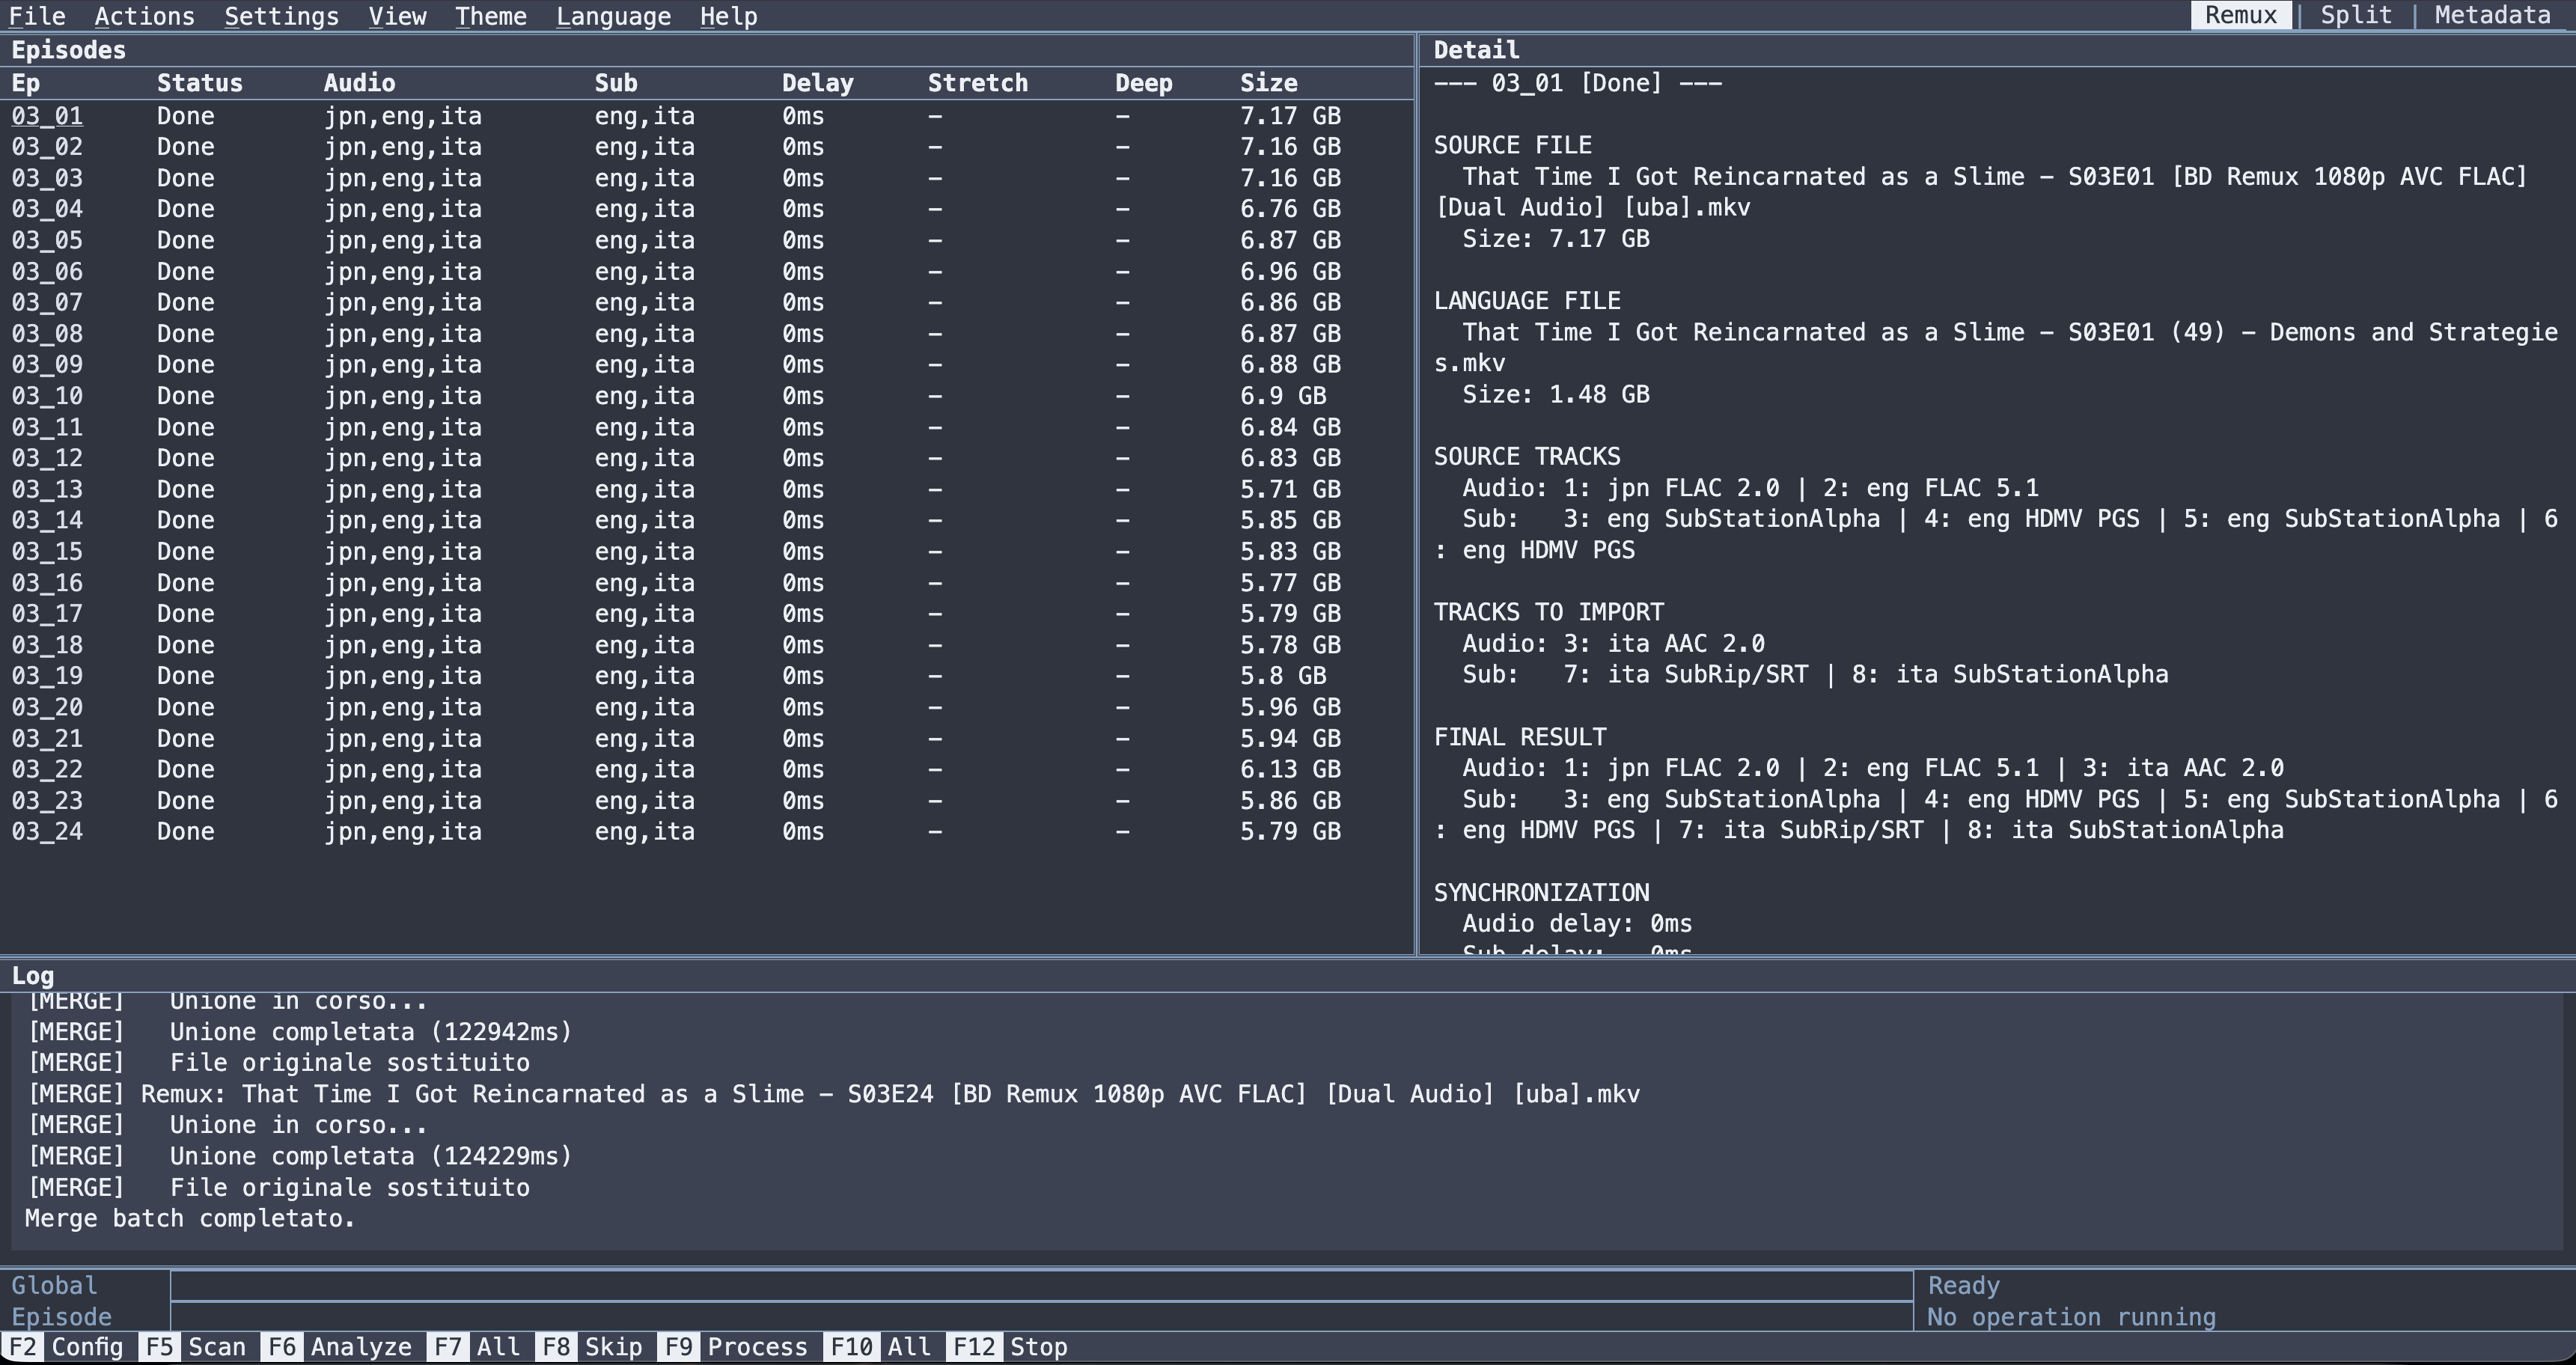The width and height of the screenshot is (2576, 1365).
Task: Select episode row 03_22
Action: point(706,770)
